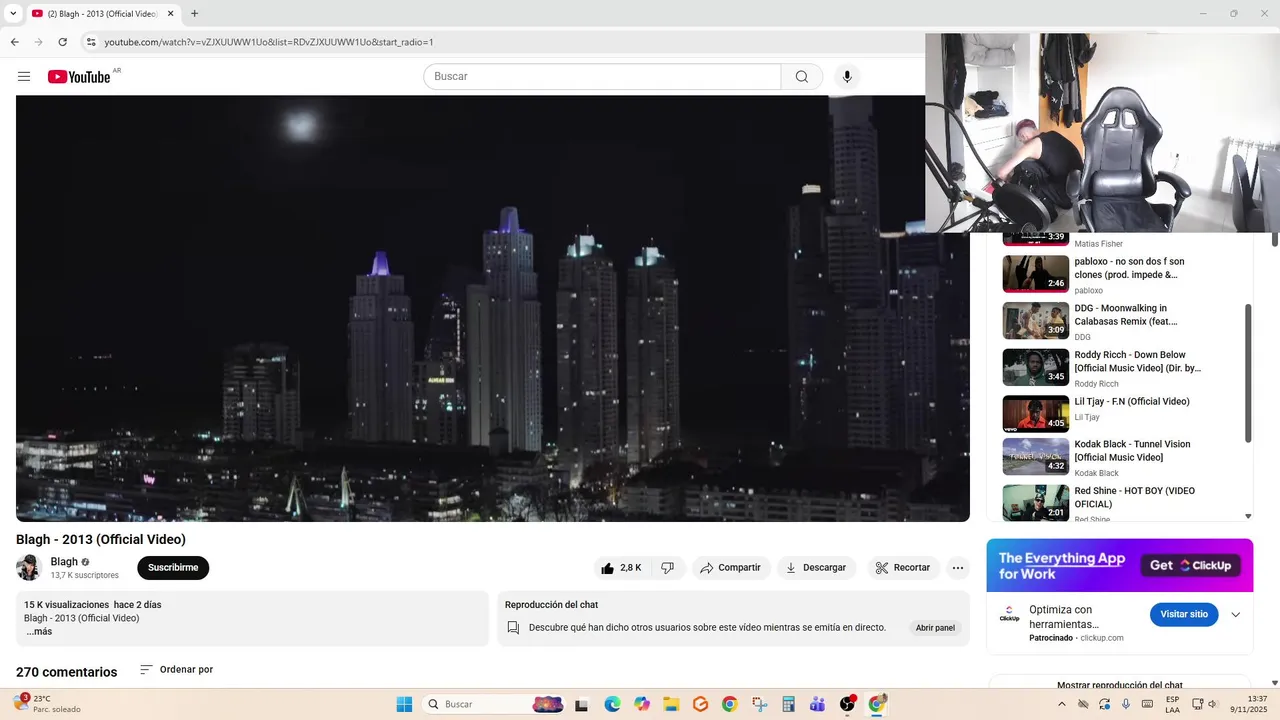Image resolution: width=1280 pixels, height=720 pixels.
Task: Click Mostrar reproducción del chat
Action: [x=1120, y=685]
